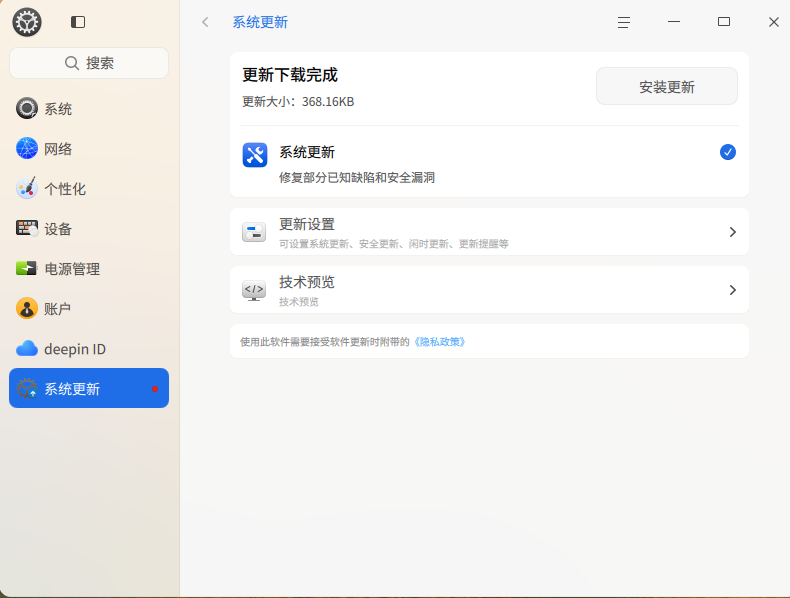790x598 pixels.
Task: Click the 个性化 paintbrush icon
Action: (27, 188)
